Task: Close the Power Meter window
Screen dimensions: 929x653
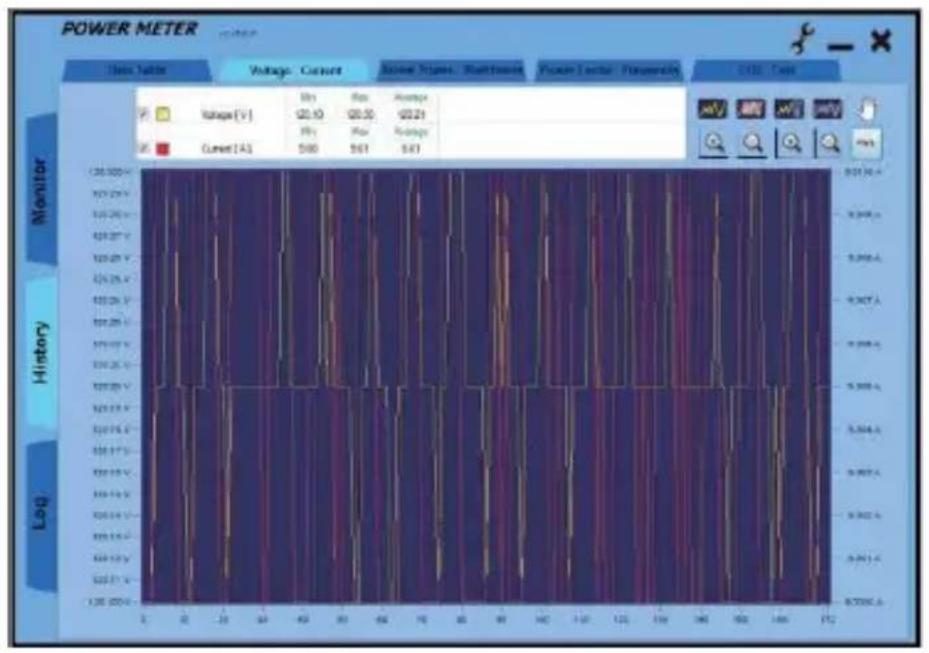Action: click(881, 40)
